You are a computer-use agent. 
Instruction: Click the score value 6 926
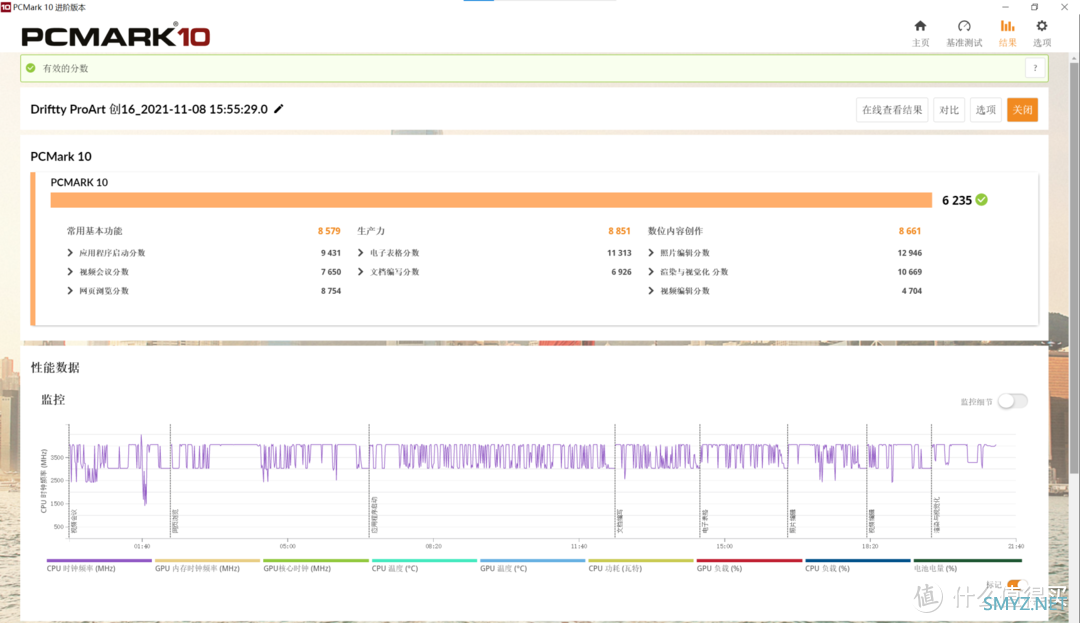(x=621, y=272)
